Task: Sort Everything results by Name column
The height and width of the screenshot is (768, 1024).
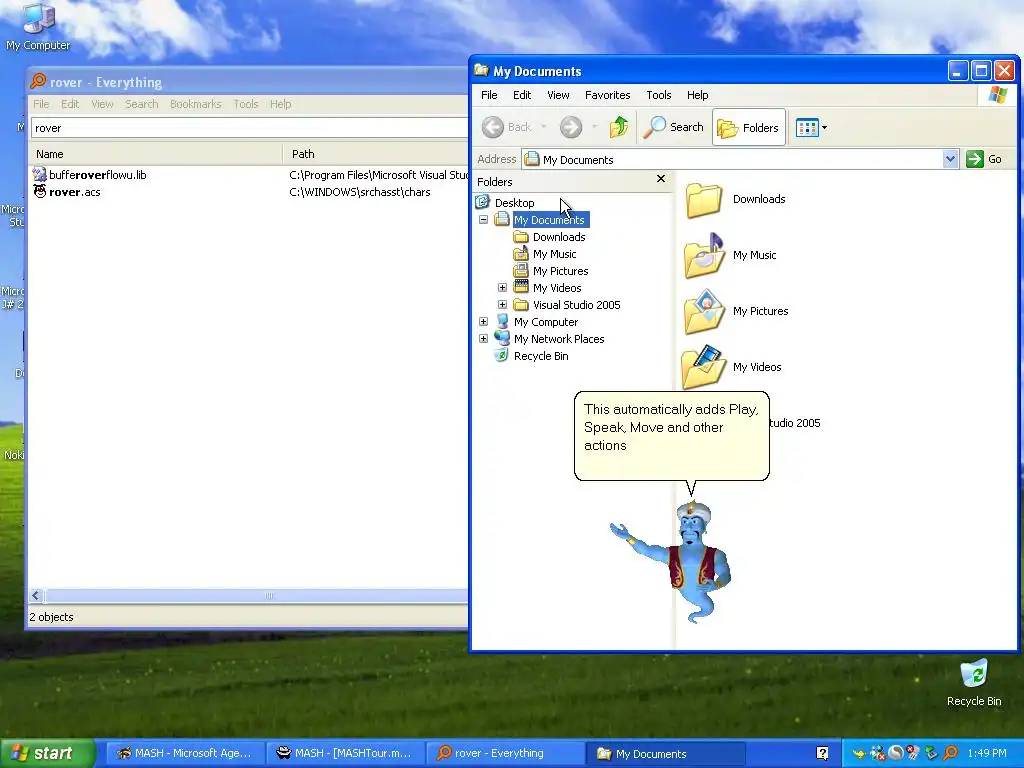Action: pyautogui.click(x=156, y=154)
